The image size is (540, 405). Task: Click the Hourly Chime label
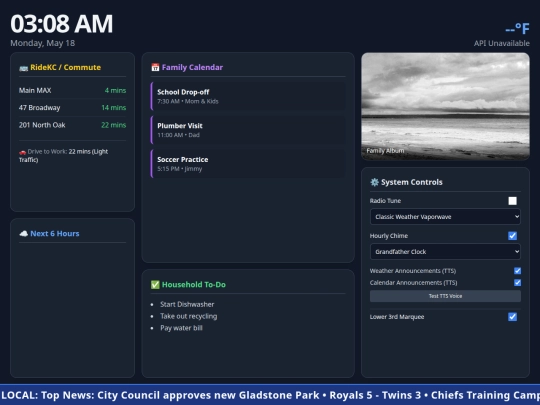[x=388, y=236]
